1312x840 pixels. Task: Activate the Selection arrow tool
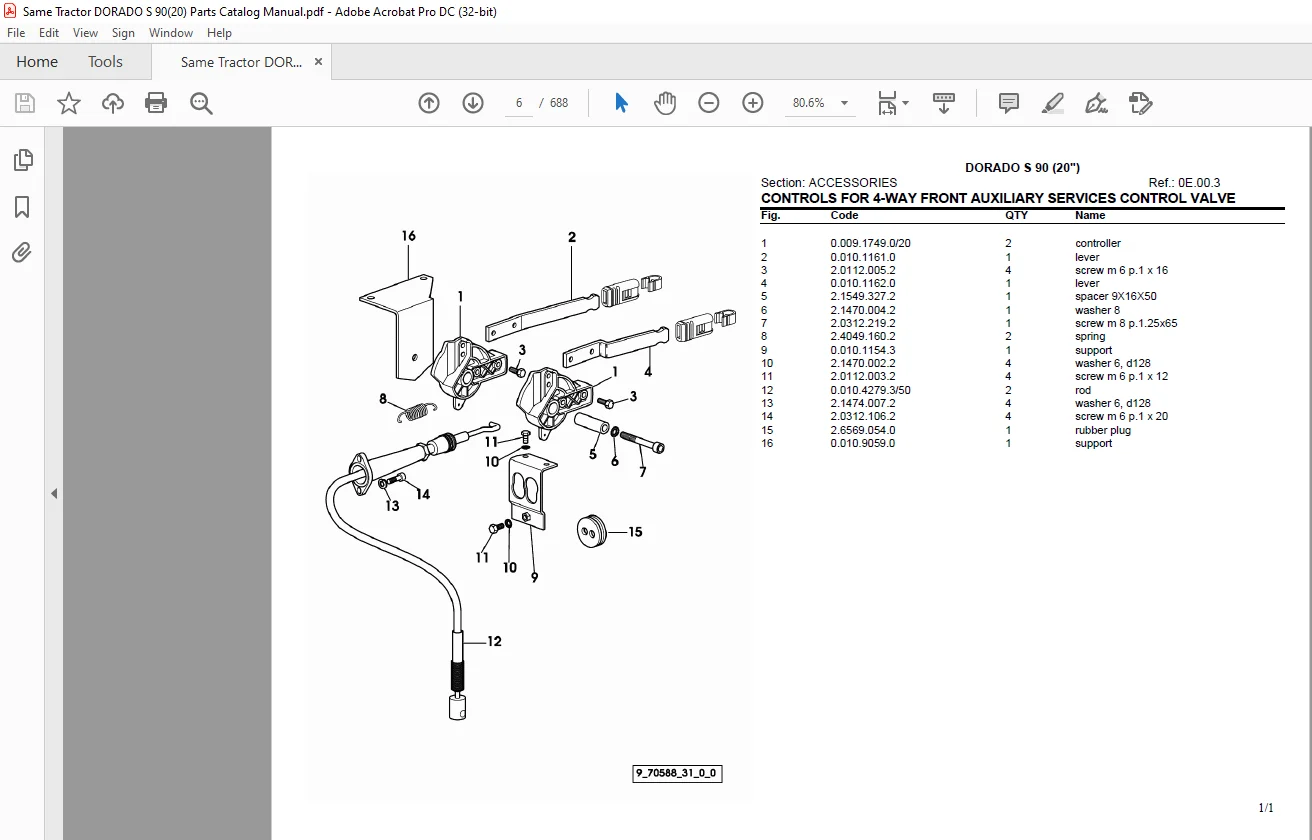tap(621, 103)
